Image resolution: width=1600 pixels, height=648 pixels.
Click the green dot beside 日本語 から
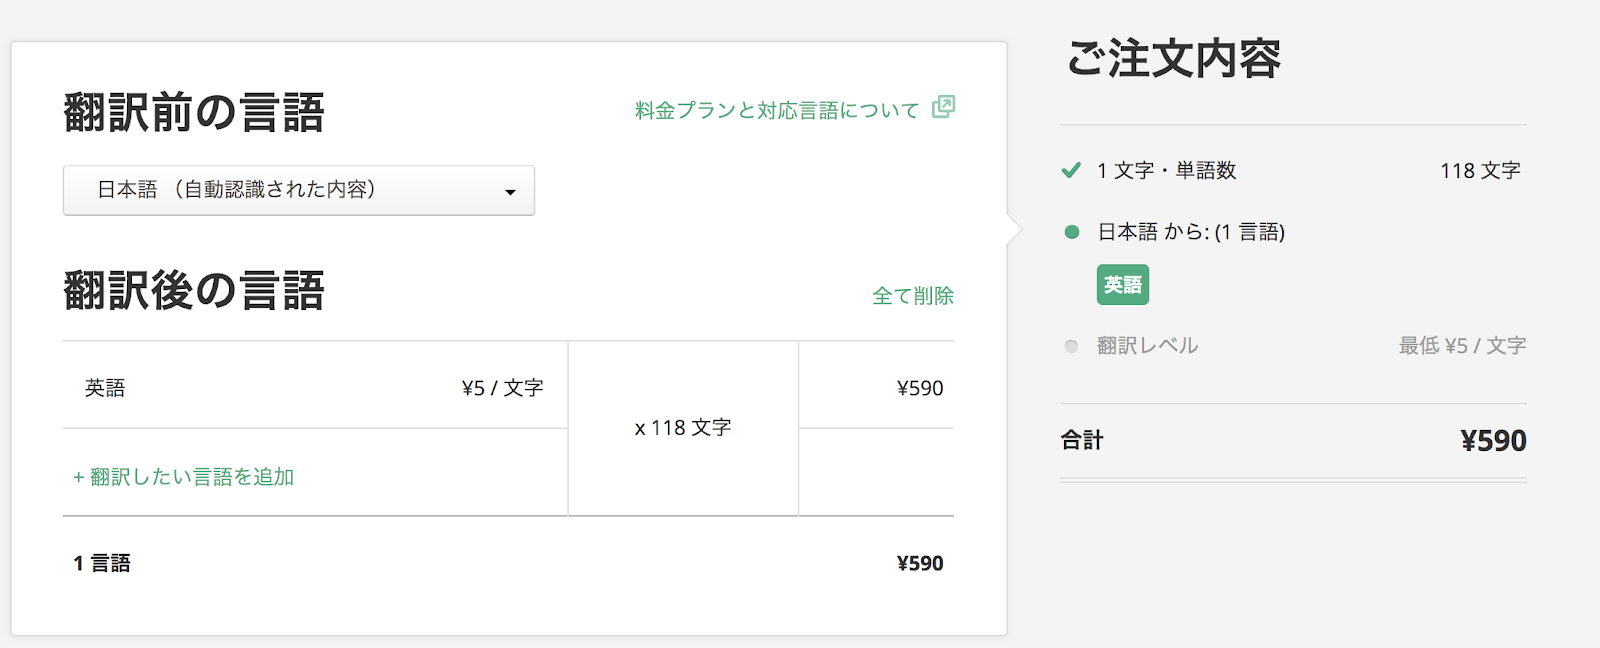tap(1072, 232)
